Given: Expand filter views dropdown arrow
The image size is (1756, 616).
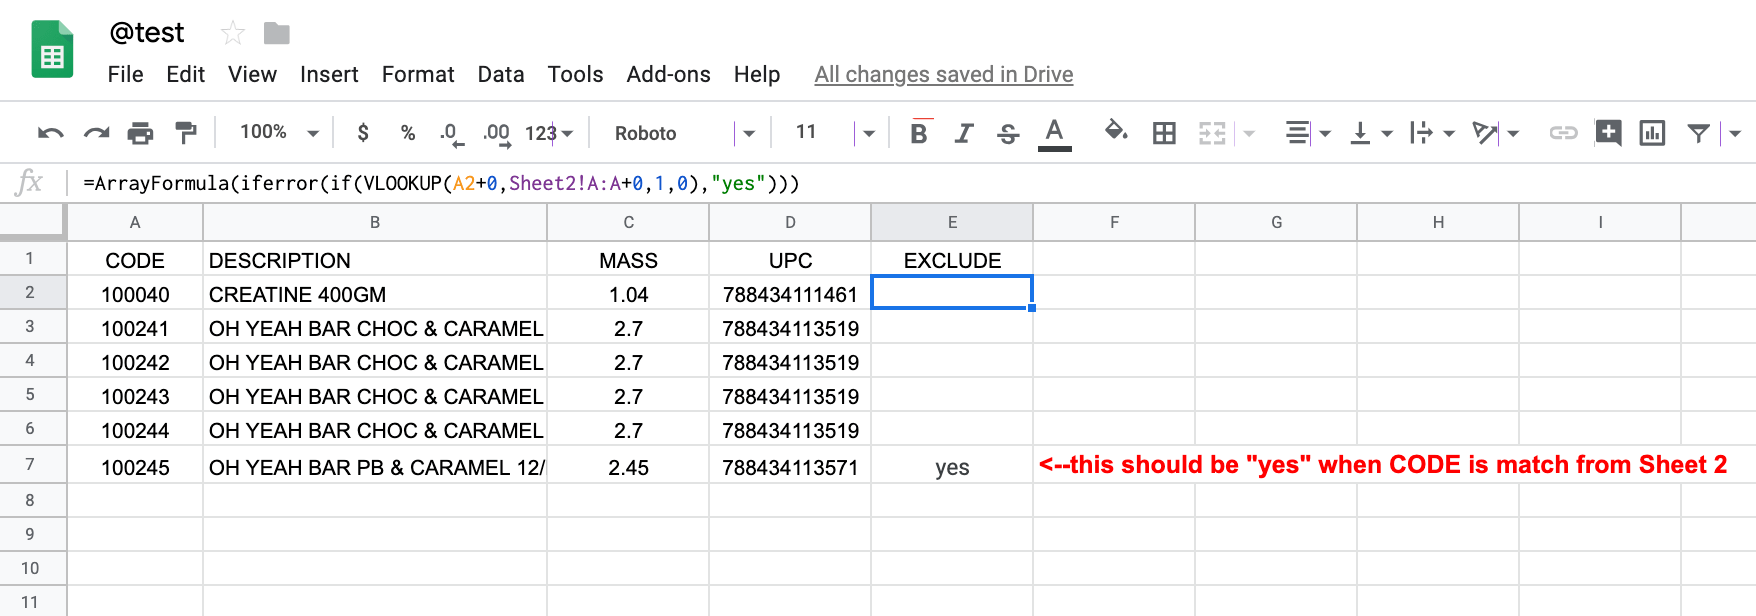Looking at the screenshot, I should [1735, 133].
